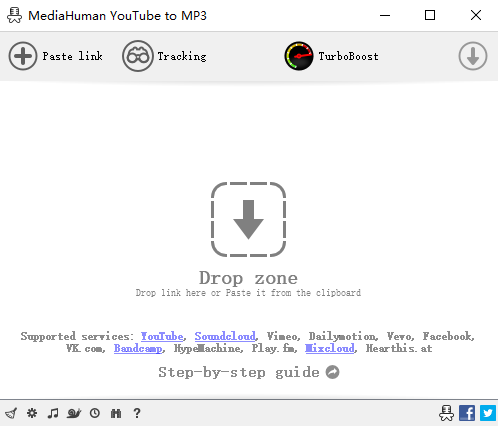
Task: Click the Drop zone dashed box
Action: tap(248, 219)
